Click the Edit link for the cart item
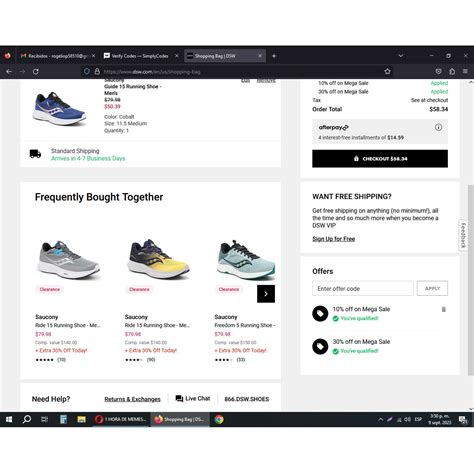This screenshot has height=474, width=474. click(x=246, y=81)
